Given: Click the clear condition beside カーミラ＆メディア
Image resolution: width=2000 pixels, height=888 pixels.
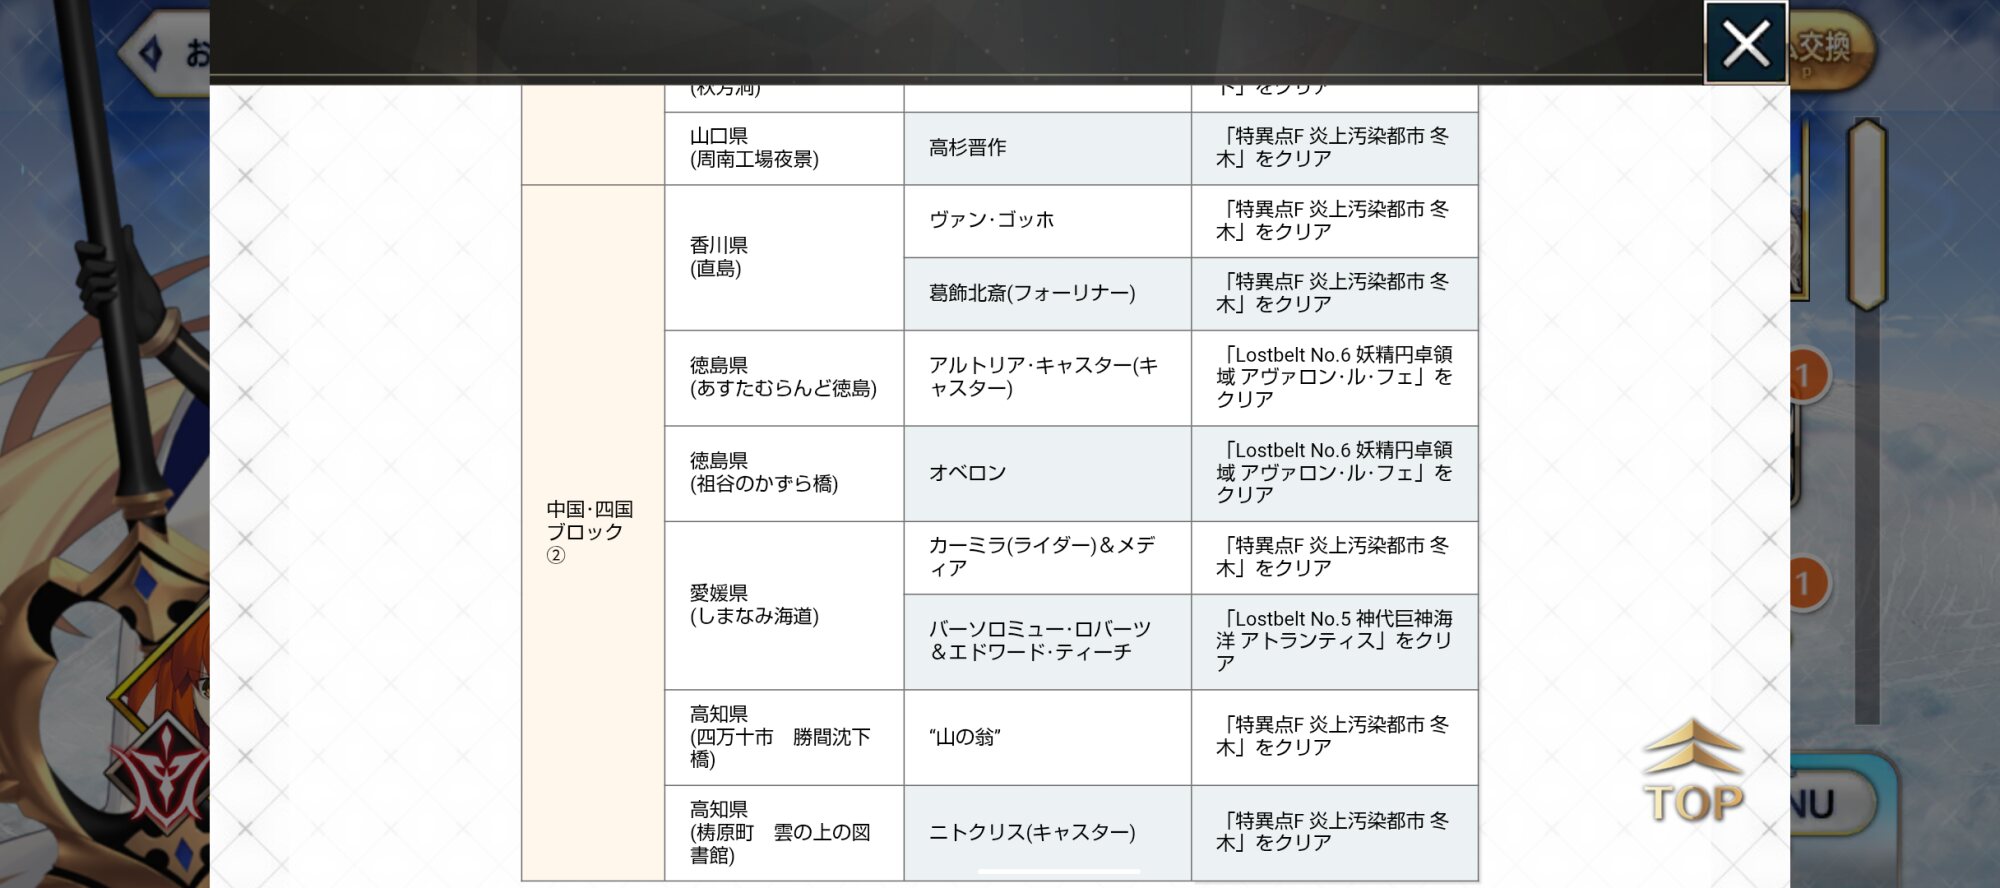Looking at the screenshot, I should click(x=1334, y=557).
